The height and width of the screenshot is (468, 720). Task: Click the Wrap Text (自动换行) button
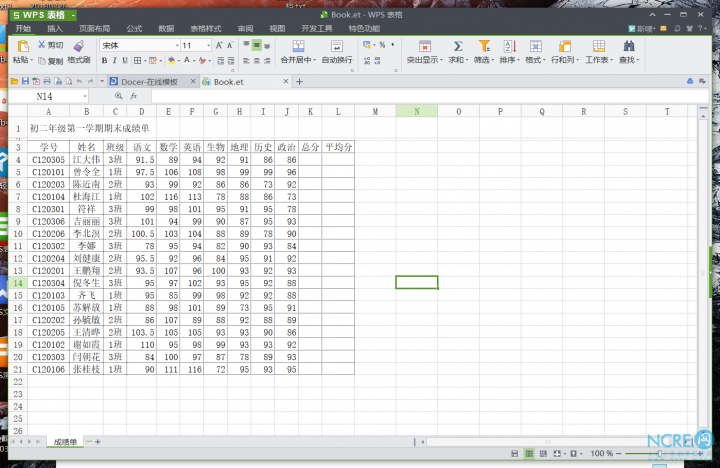[x=337, y=51]
